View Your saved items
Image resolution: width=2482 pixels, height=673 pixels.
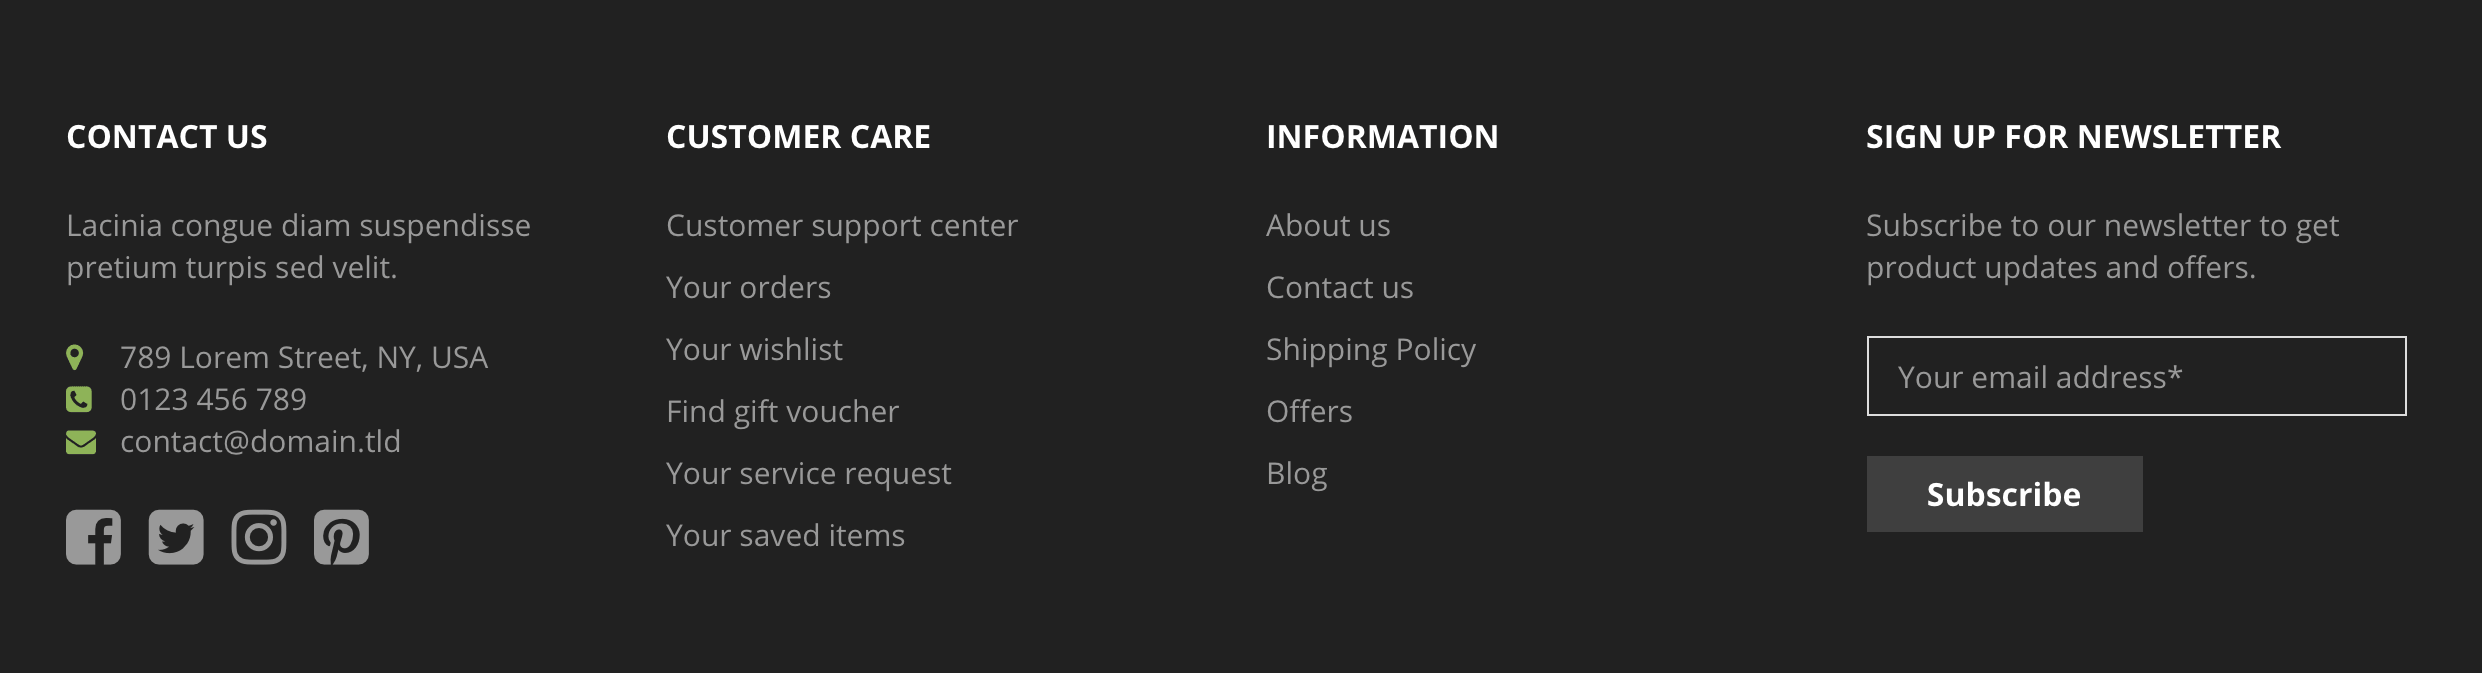[785, 536]
